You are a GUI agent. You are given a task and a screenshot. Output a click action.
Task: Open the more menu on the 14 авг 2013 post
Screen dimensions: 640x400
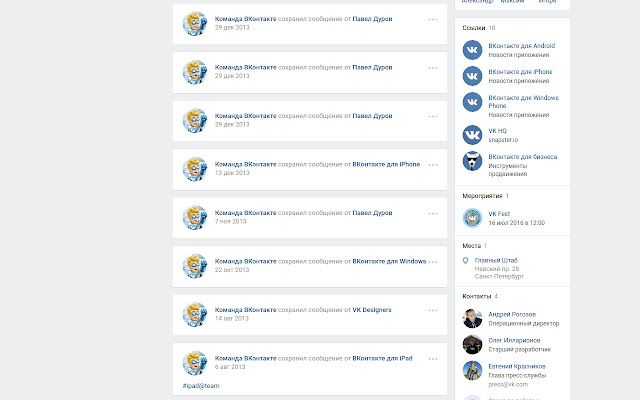433,311
